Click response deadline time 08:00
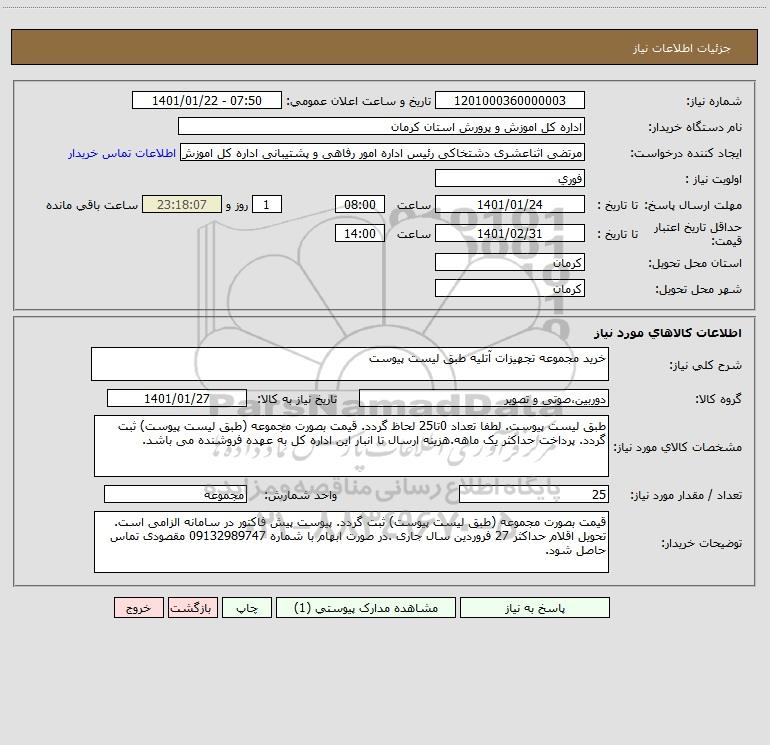Viewport: 770px width, 745px height. click(359, 204)
